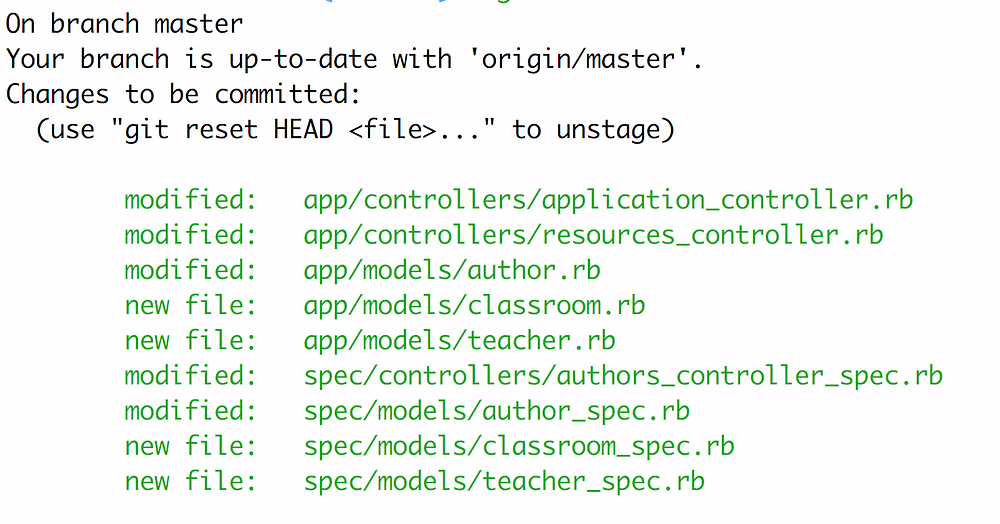
Task: Click the application_controller.rb file path
Action: point(608,200)
